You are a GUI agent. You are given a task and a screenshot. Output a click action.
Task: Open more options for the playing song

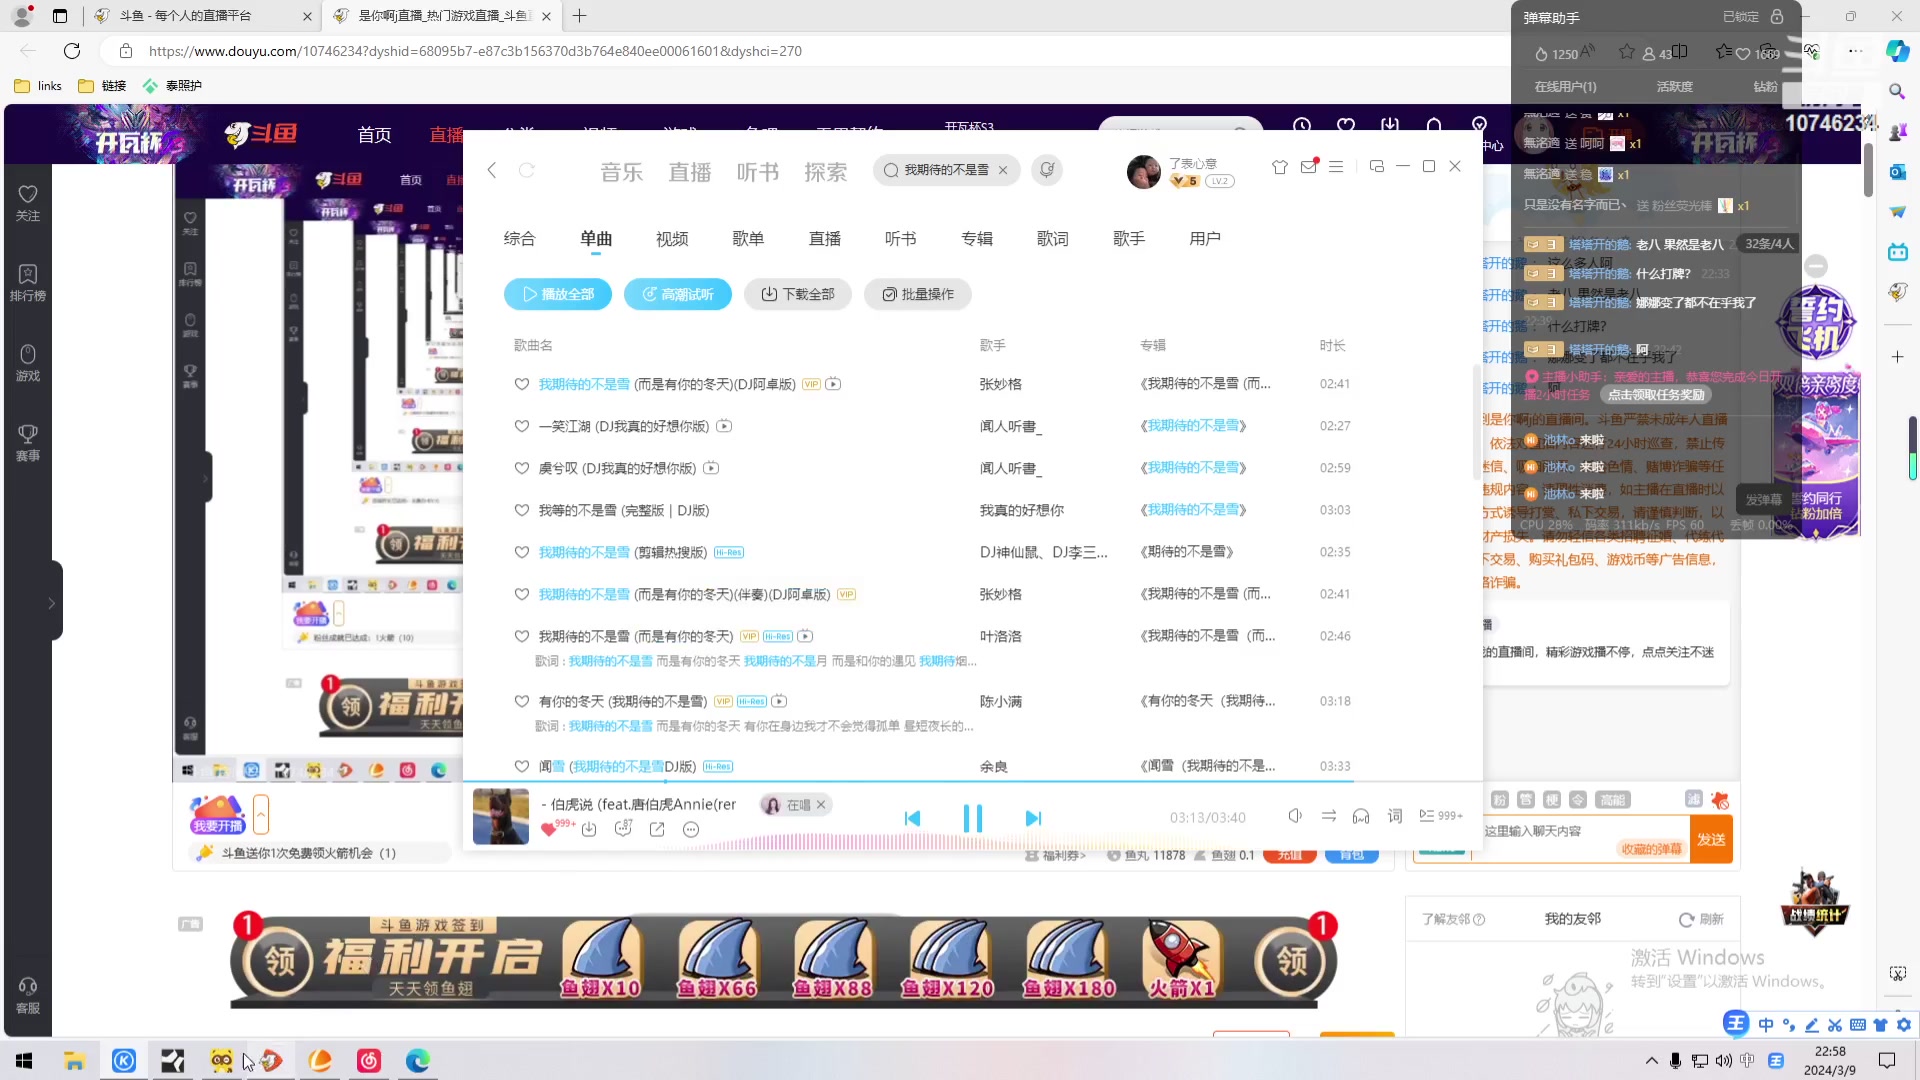[691, 829]
